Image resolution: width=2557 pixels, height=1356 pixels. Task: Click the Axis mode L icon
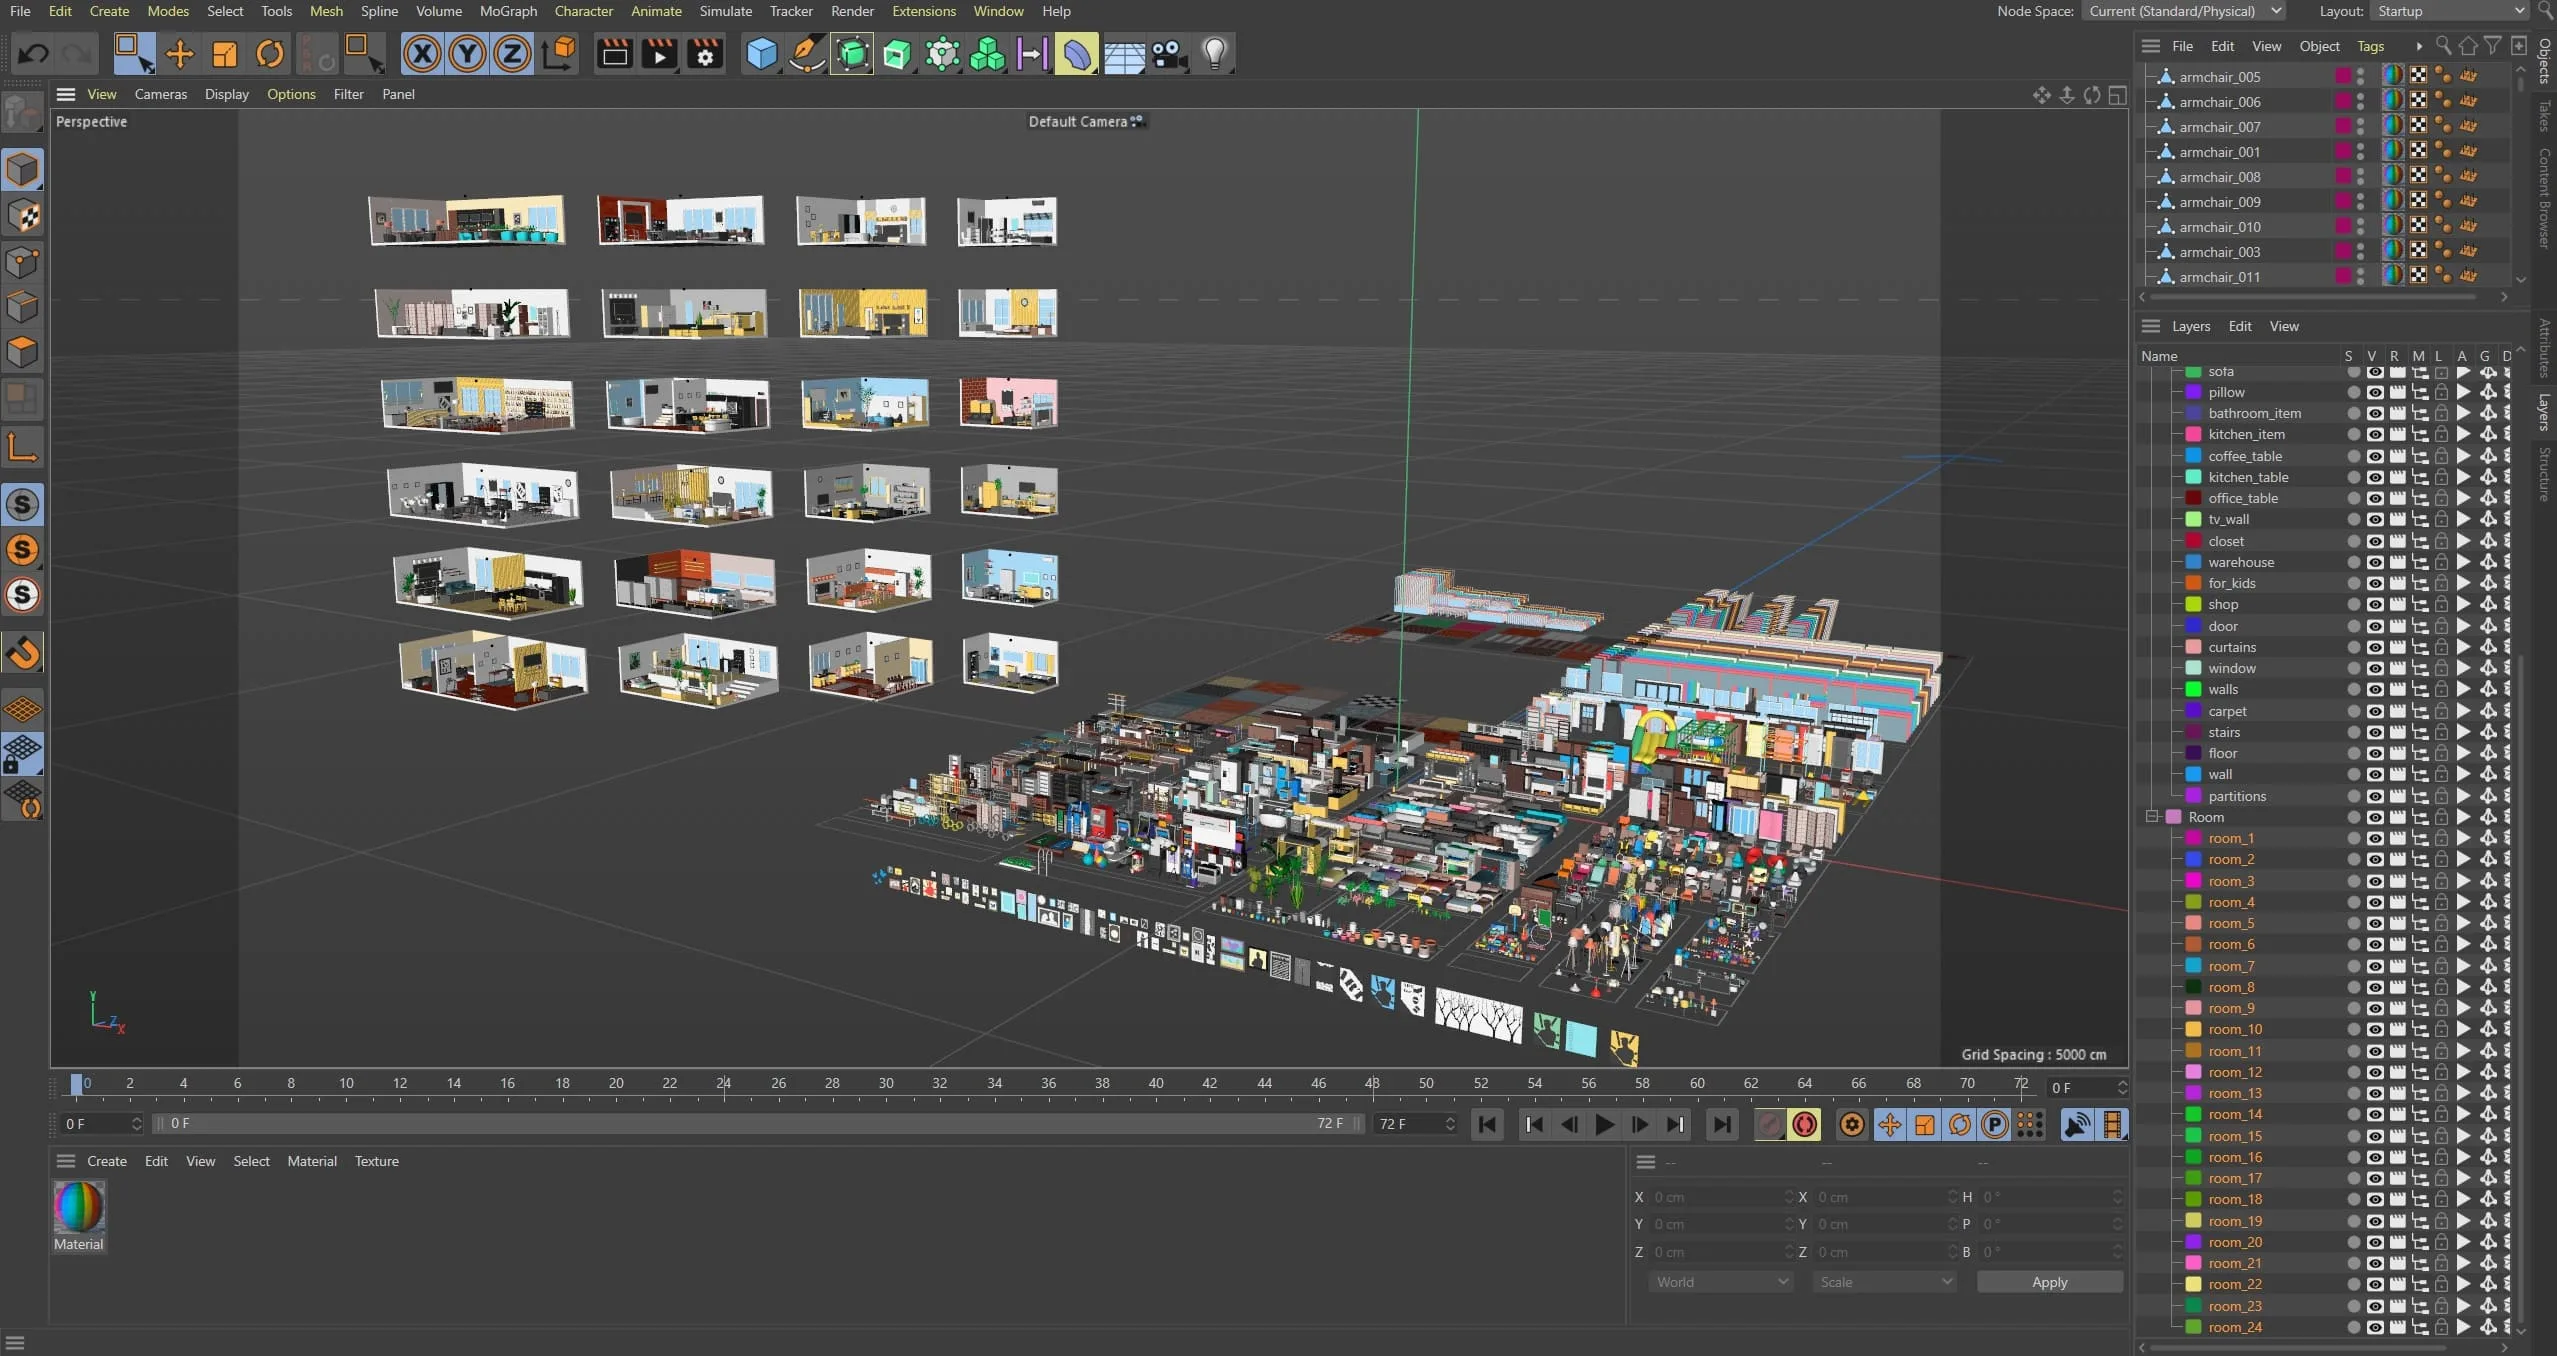click(22, 447)
